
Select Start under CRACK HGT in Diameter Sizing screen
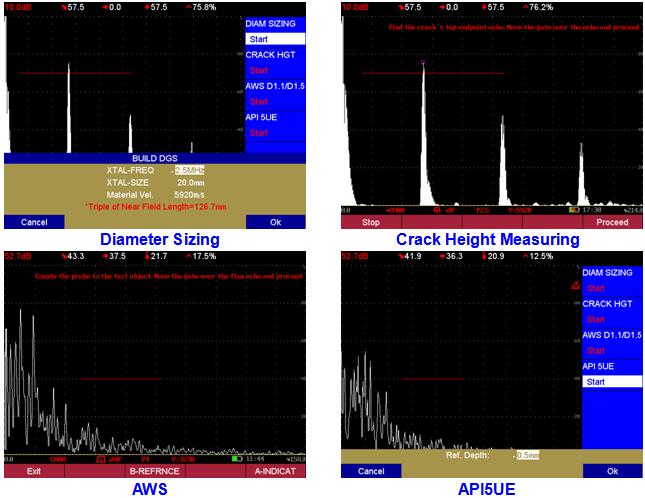259,70
